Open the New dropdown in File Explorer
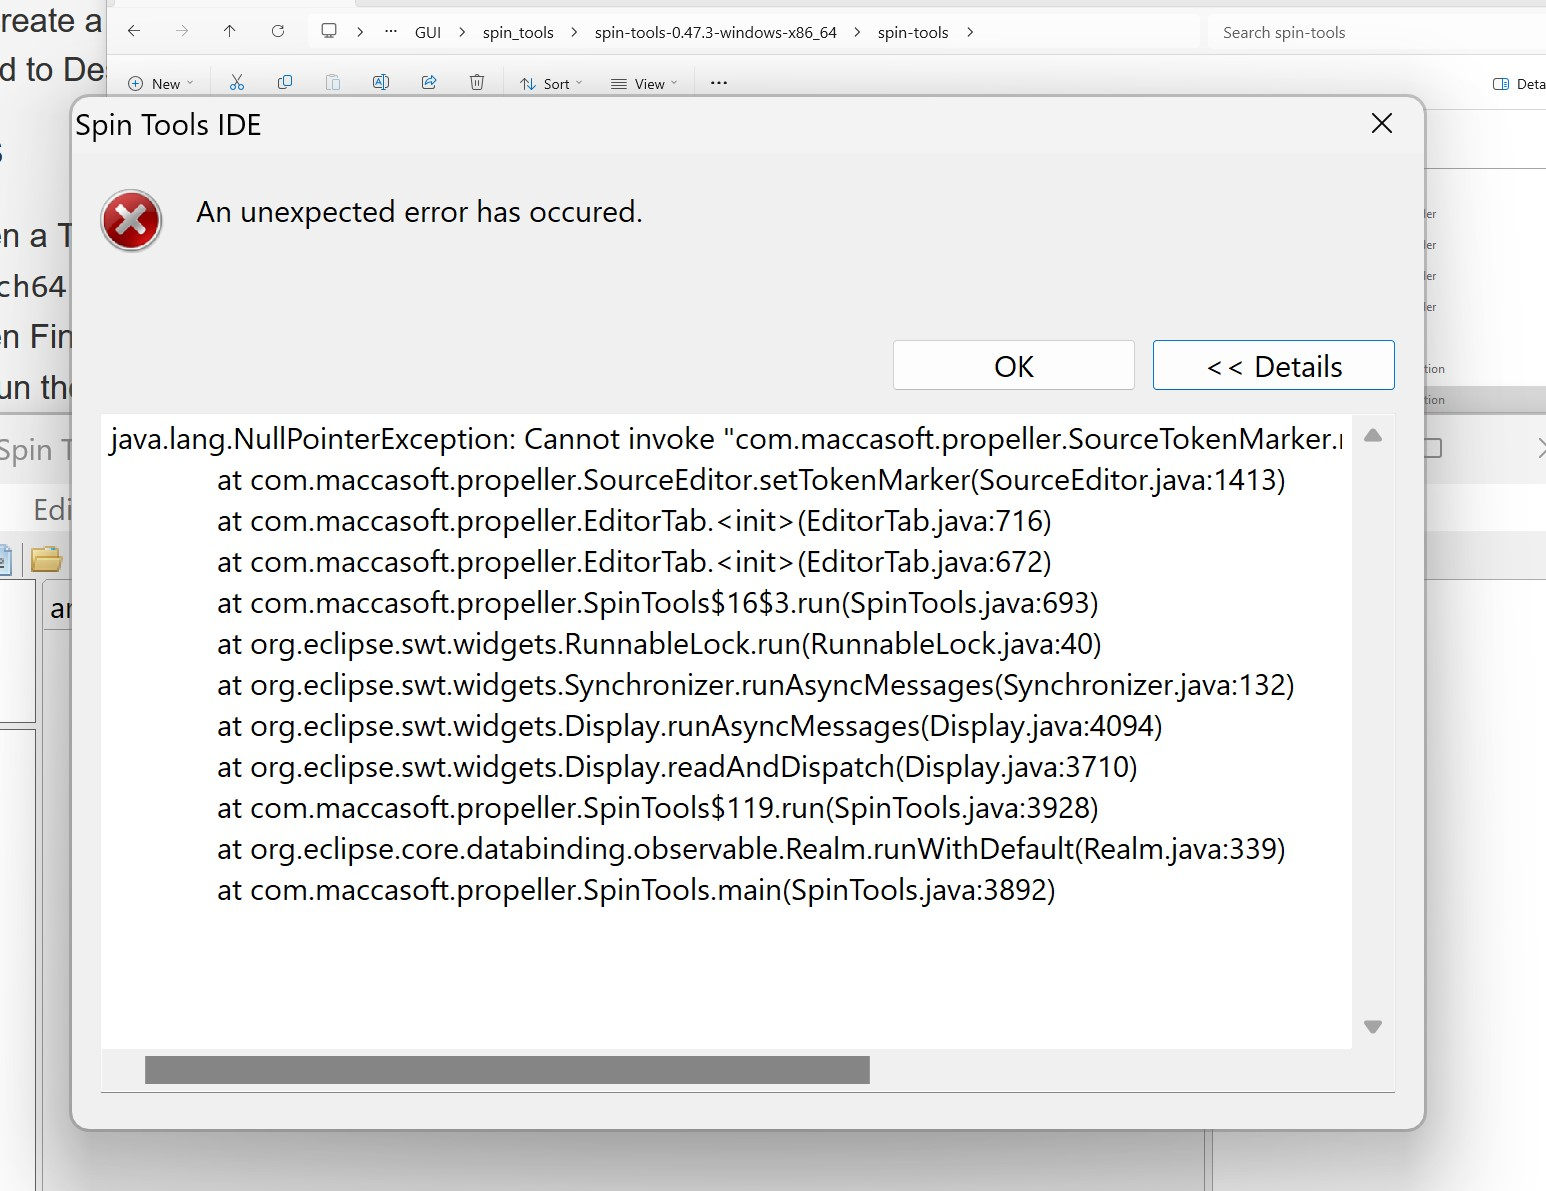 [161, 84]
